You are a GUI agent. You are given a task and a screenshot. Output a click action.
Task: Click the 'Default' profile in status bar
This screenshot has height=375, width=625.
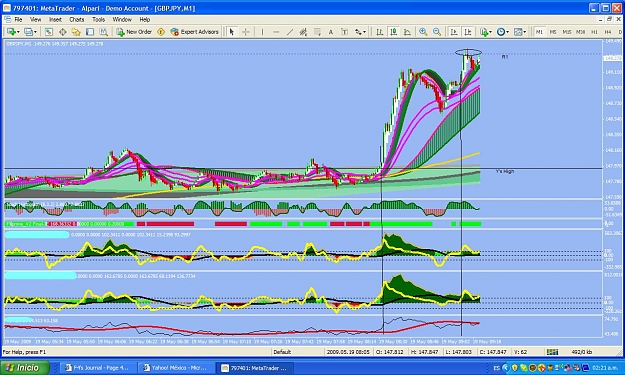pyautogui.click(x=282, y=352)
